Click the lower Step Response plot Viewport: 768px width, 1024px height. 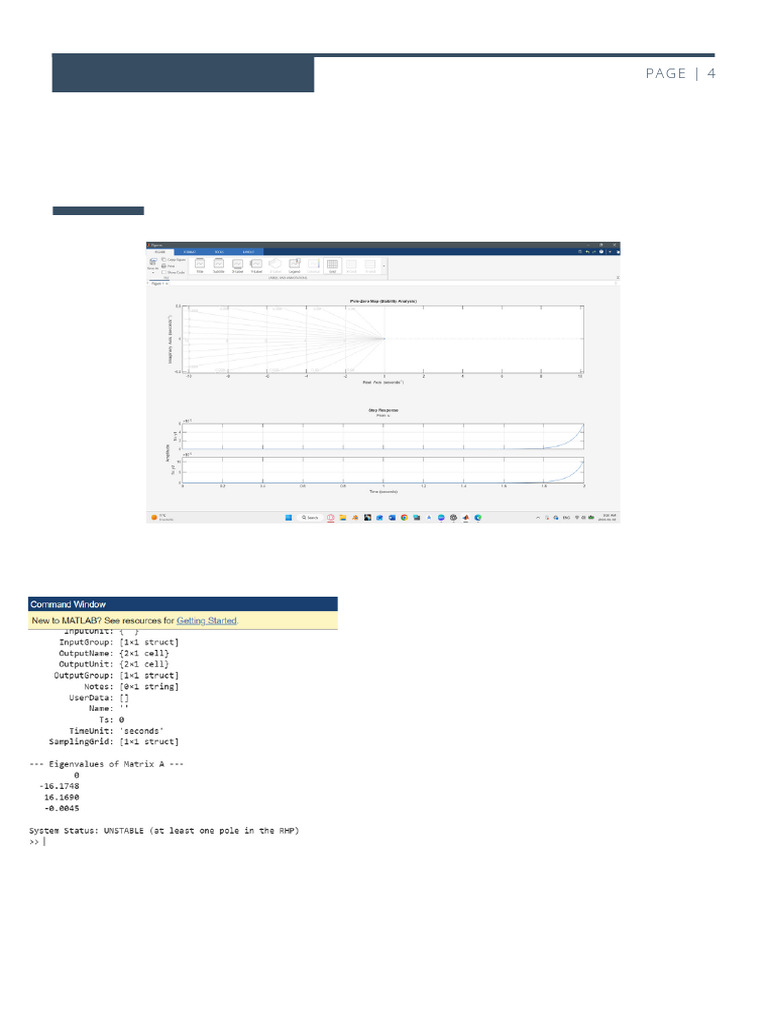384,470
